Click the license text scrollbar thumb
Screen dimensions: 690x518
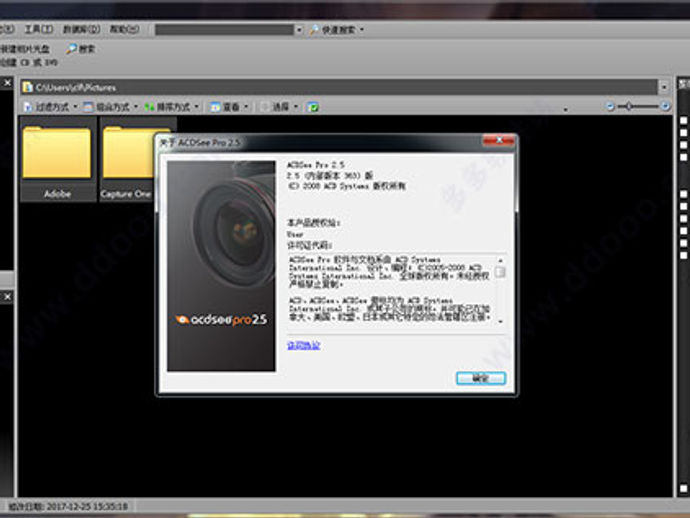(500, 272)
